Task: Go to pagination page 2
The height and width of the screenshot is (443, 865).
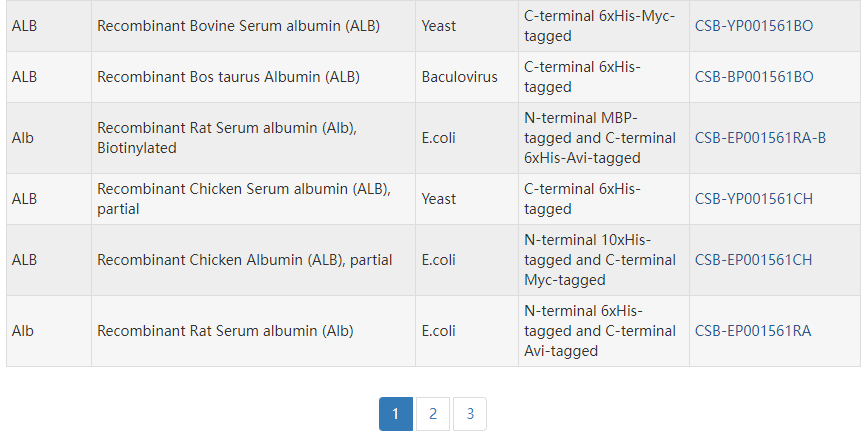Action: (432, 414)
